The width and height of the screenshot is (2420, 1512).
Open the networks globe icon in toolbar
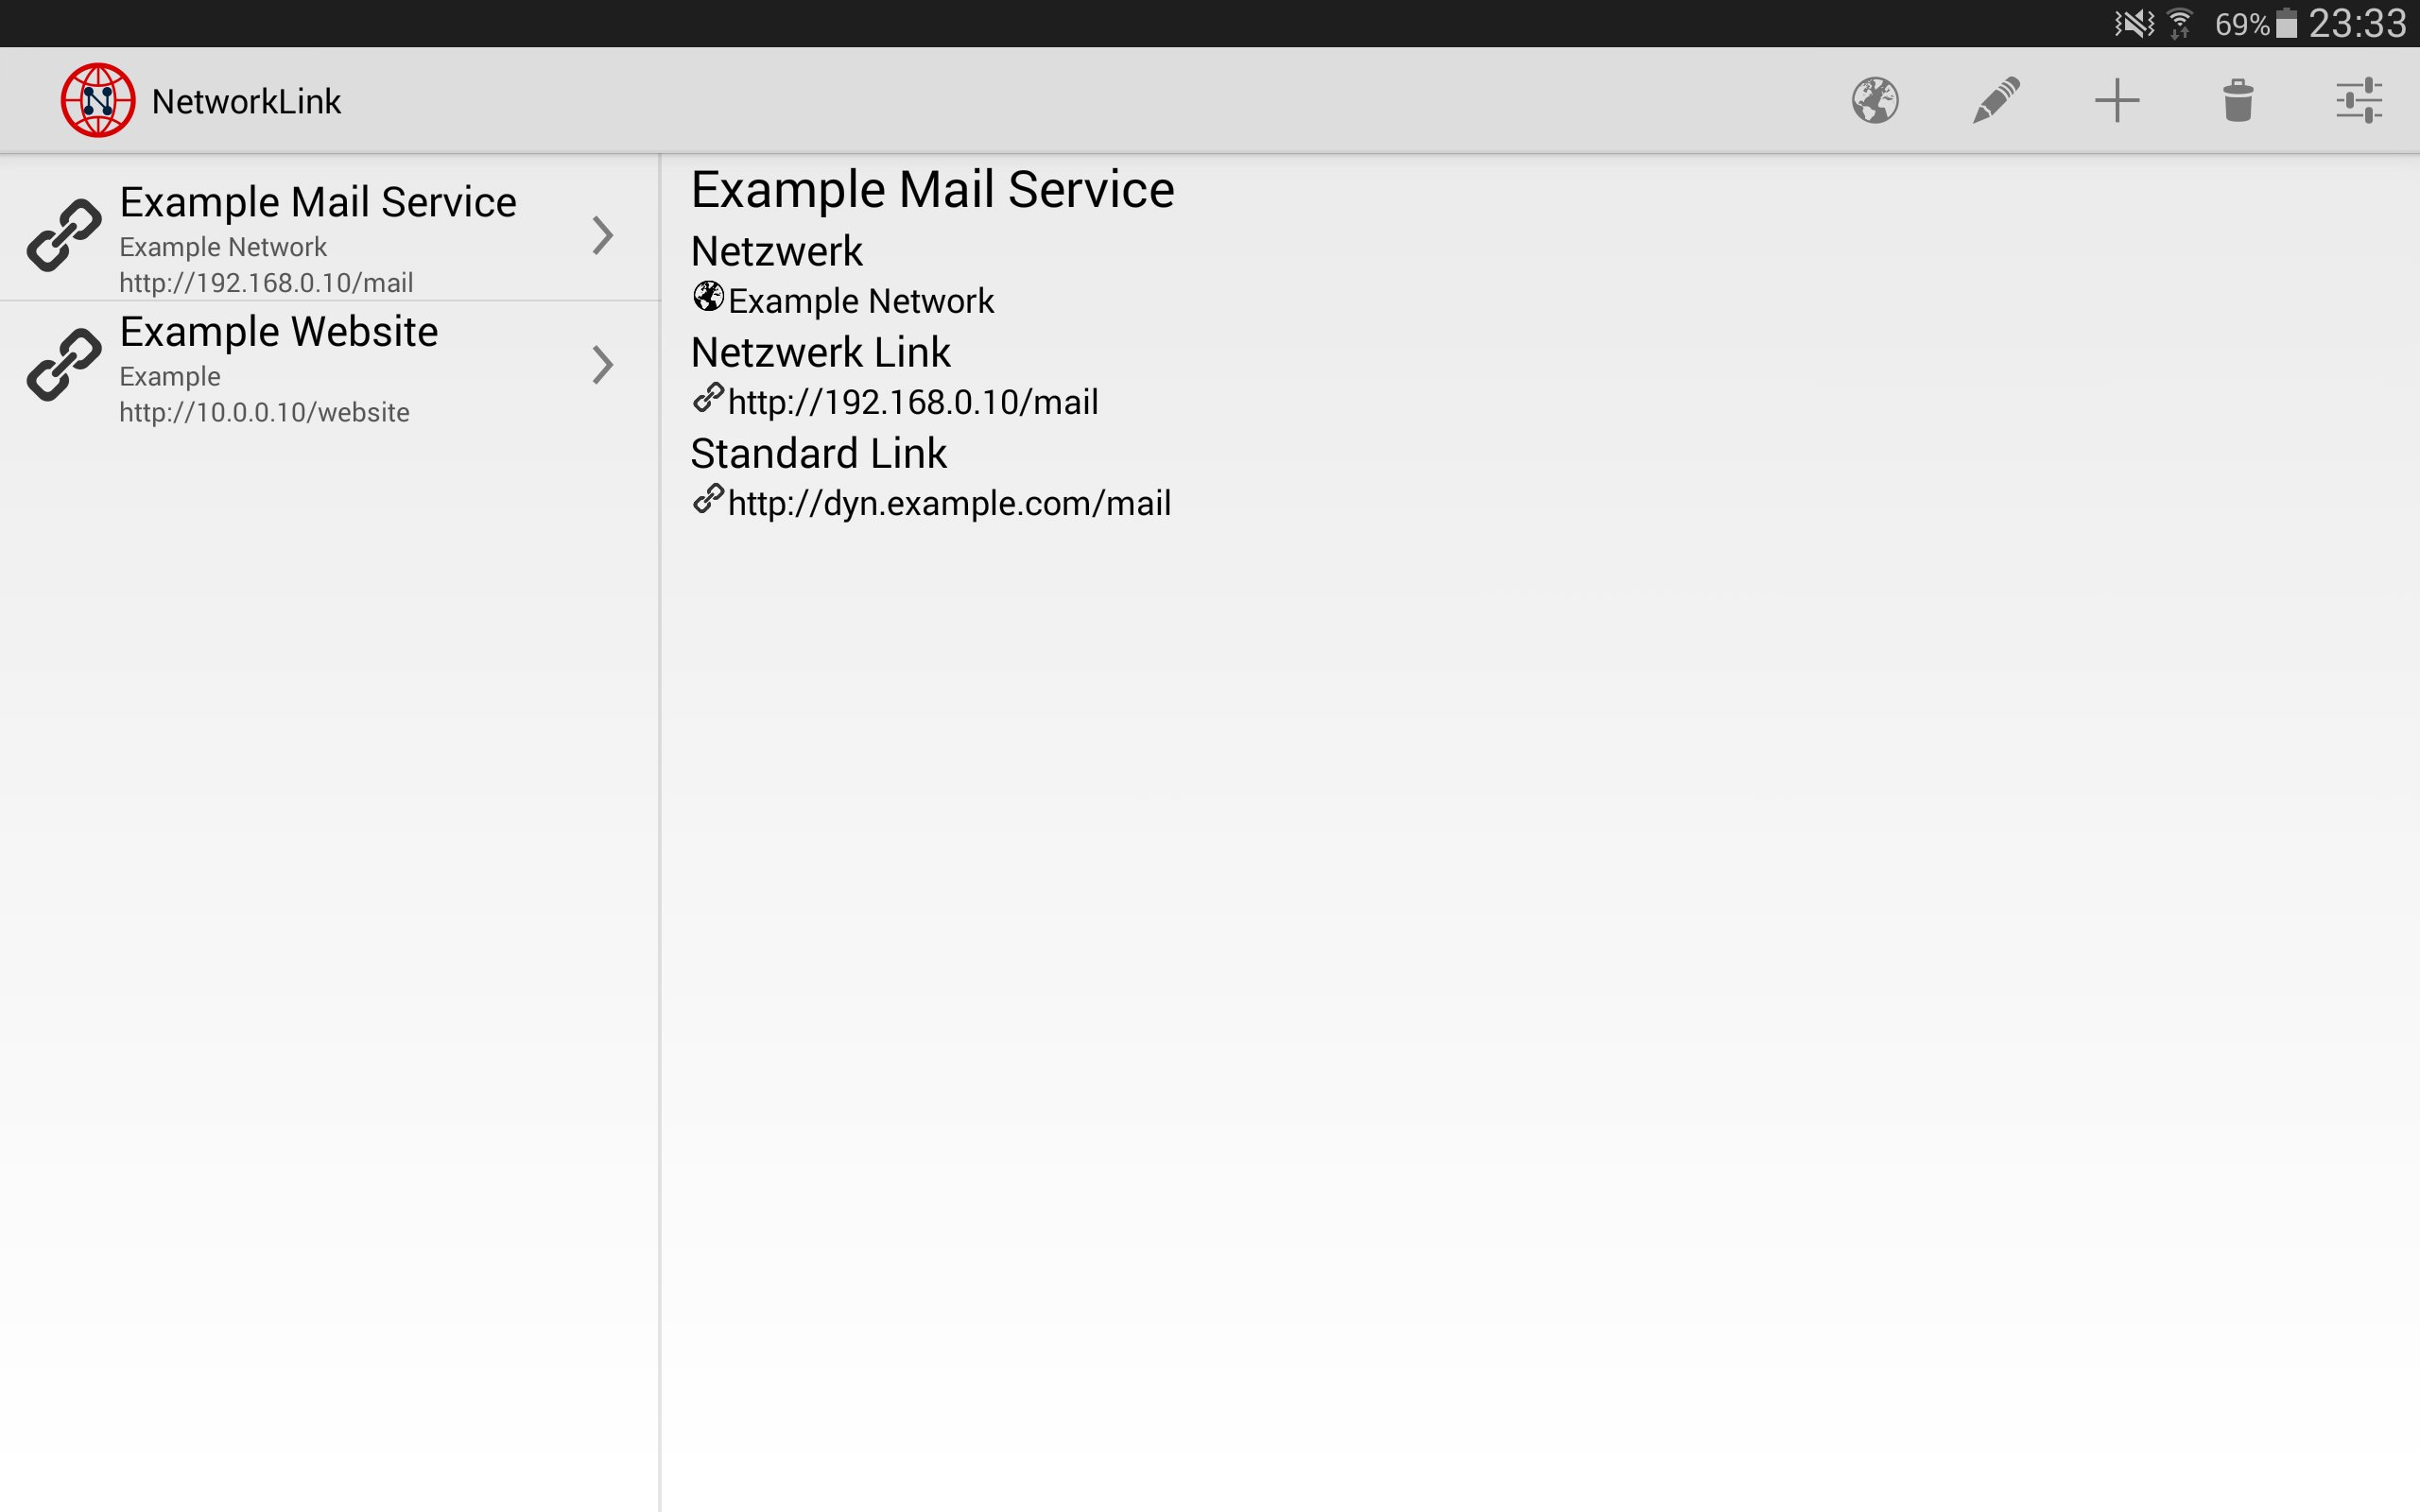click(1875, 101)
